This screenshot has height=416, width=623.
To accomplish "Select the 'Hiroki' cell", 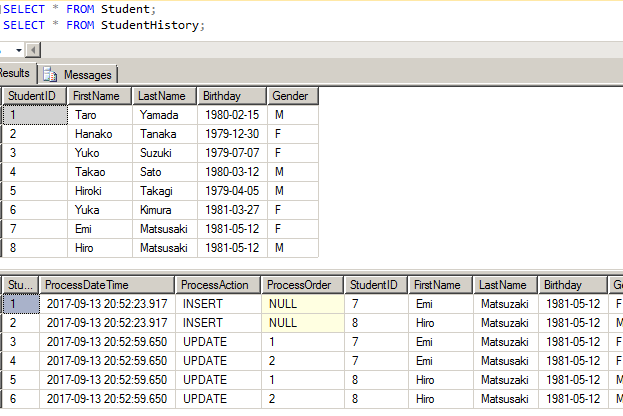I will (100, 191).
